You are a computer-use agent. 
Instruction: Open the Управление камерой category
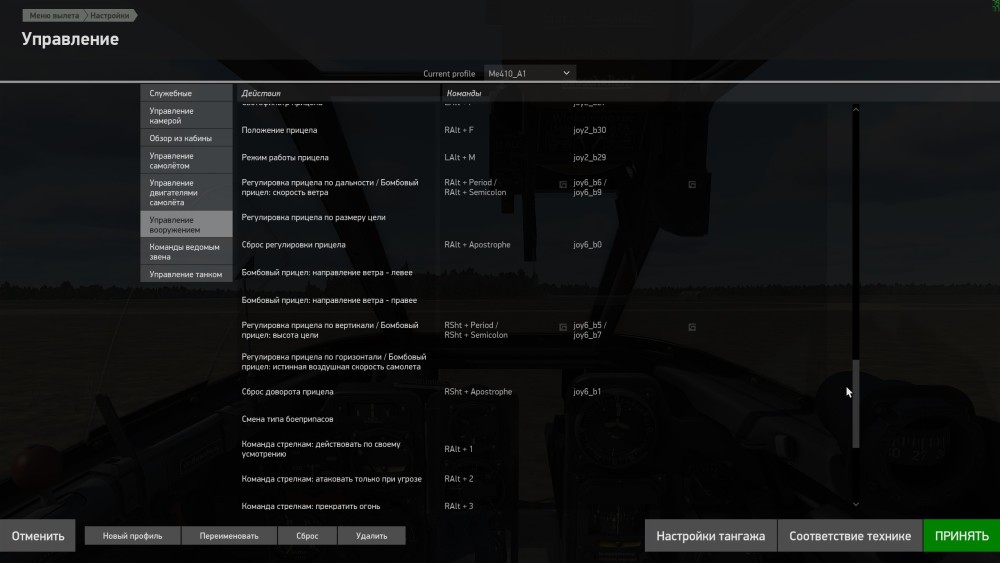[186, 115]
